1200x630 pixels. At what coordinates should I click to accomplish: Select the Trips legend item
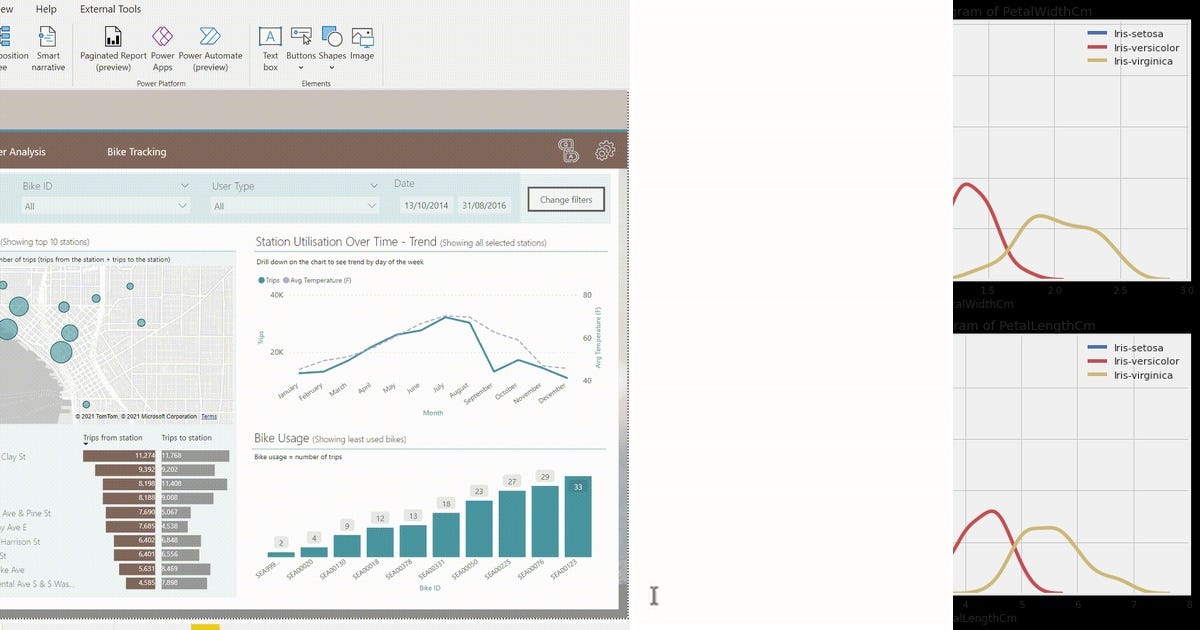[268, 281]
